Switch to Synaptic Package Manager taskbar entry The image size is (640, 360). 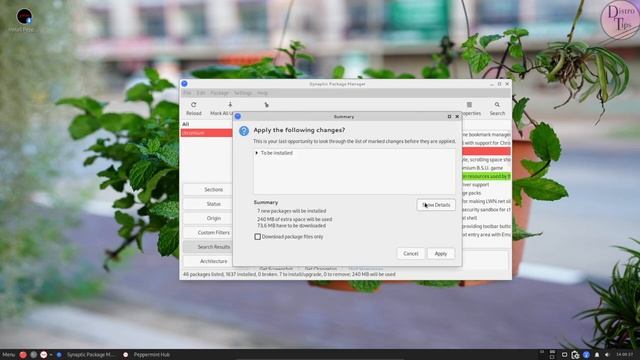[x=86, y=355]
